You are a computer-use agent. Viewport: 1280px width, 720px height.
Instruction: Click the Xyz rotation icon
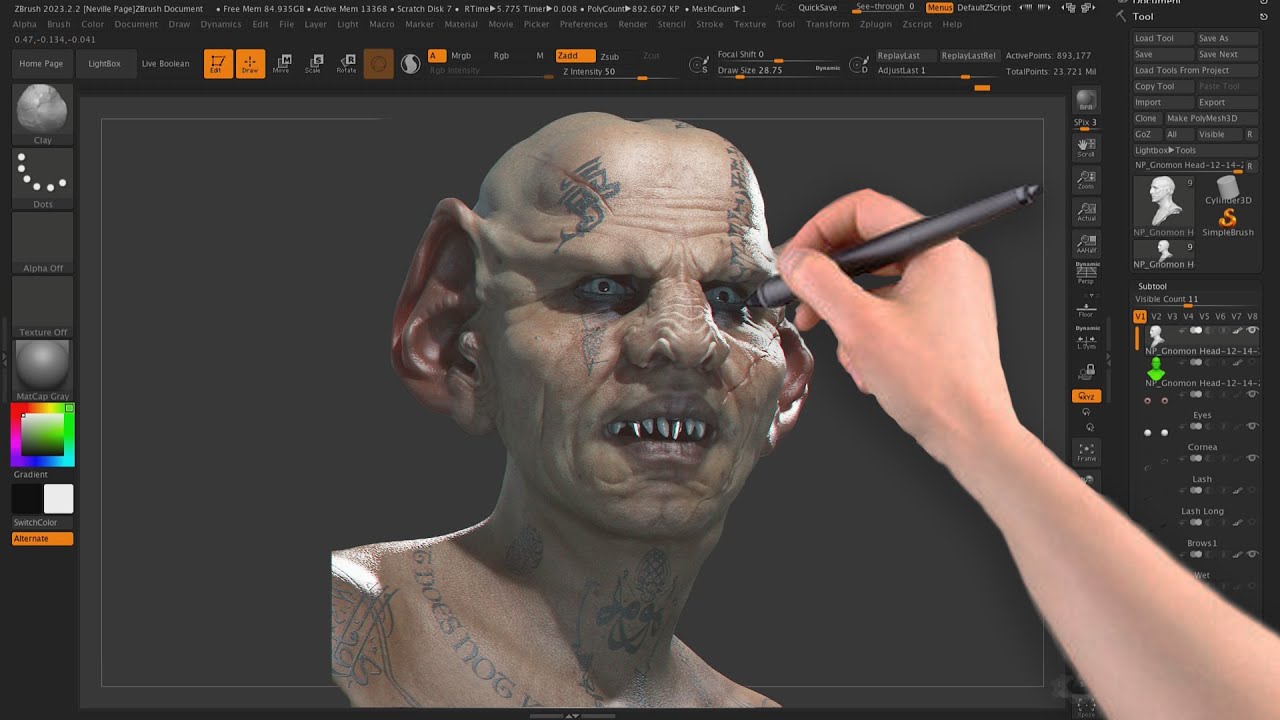[1086, 396]
